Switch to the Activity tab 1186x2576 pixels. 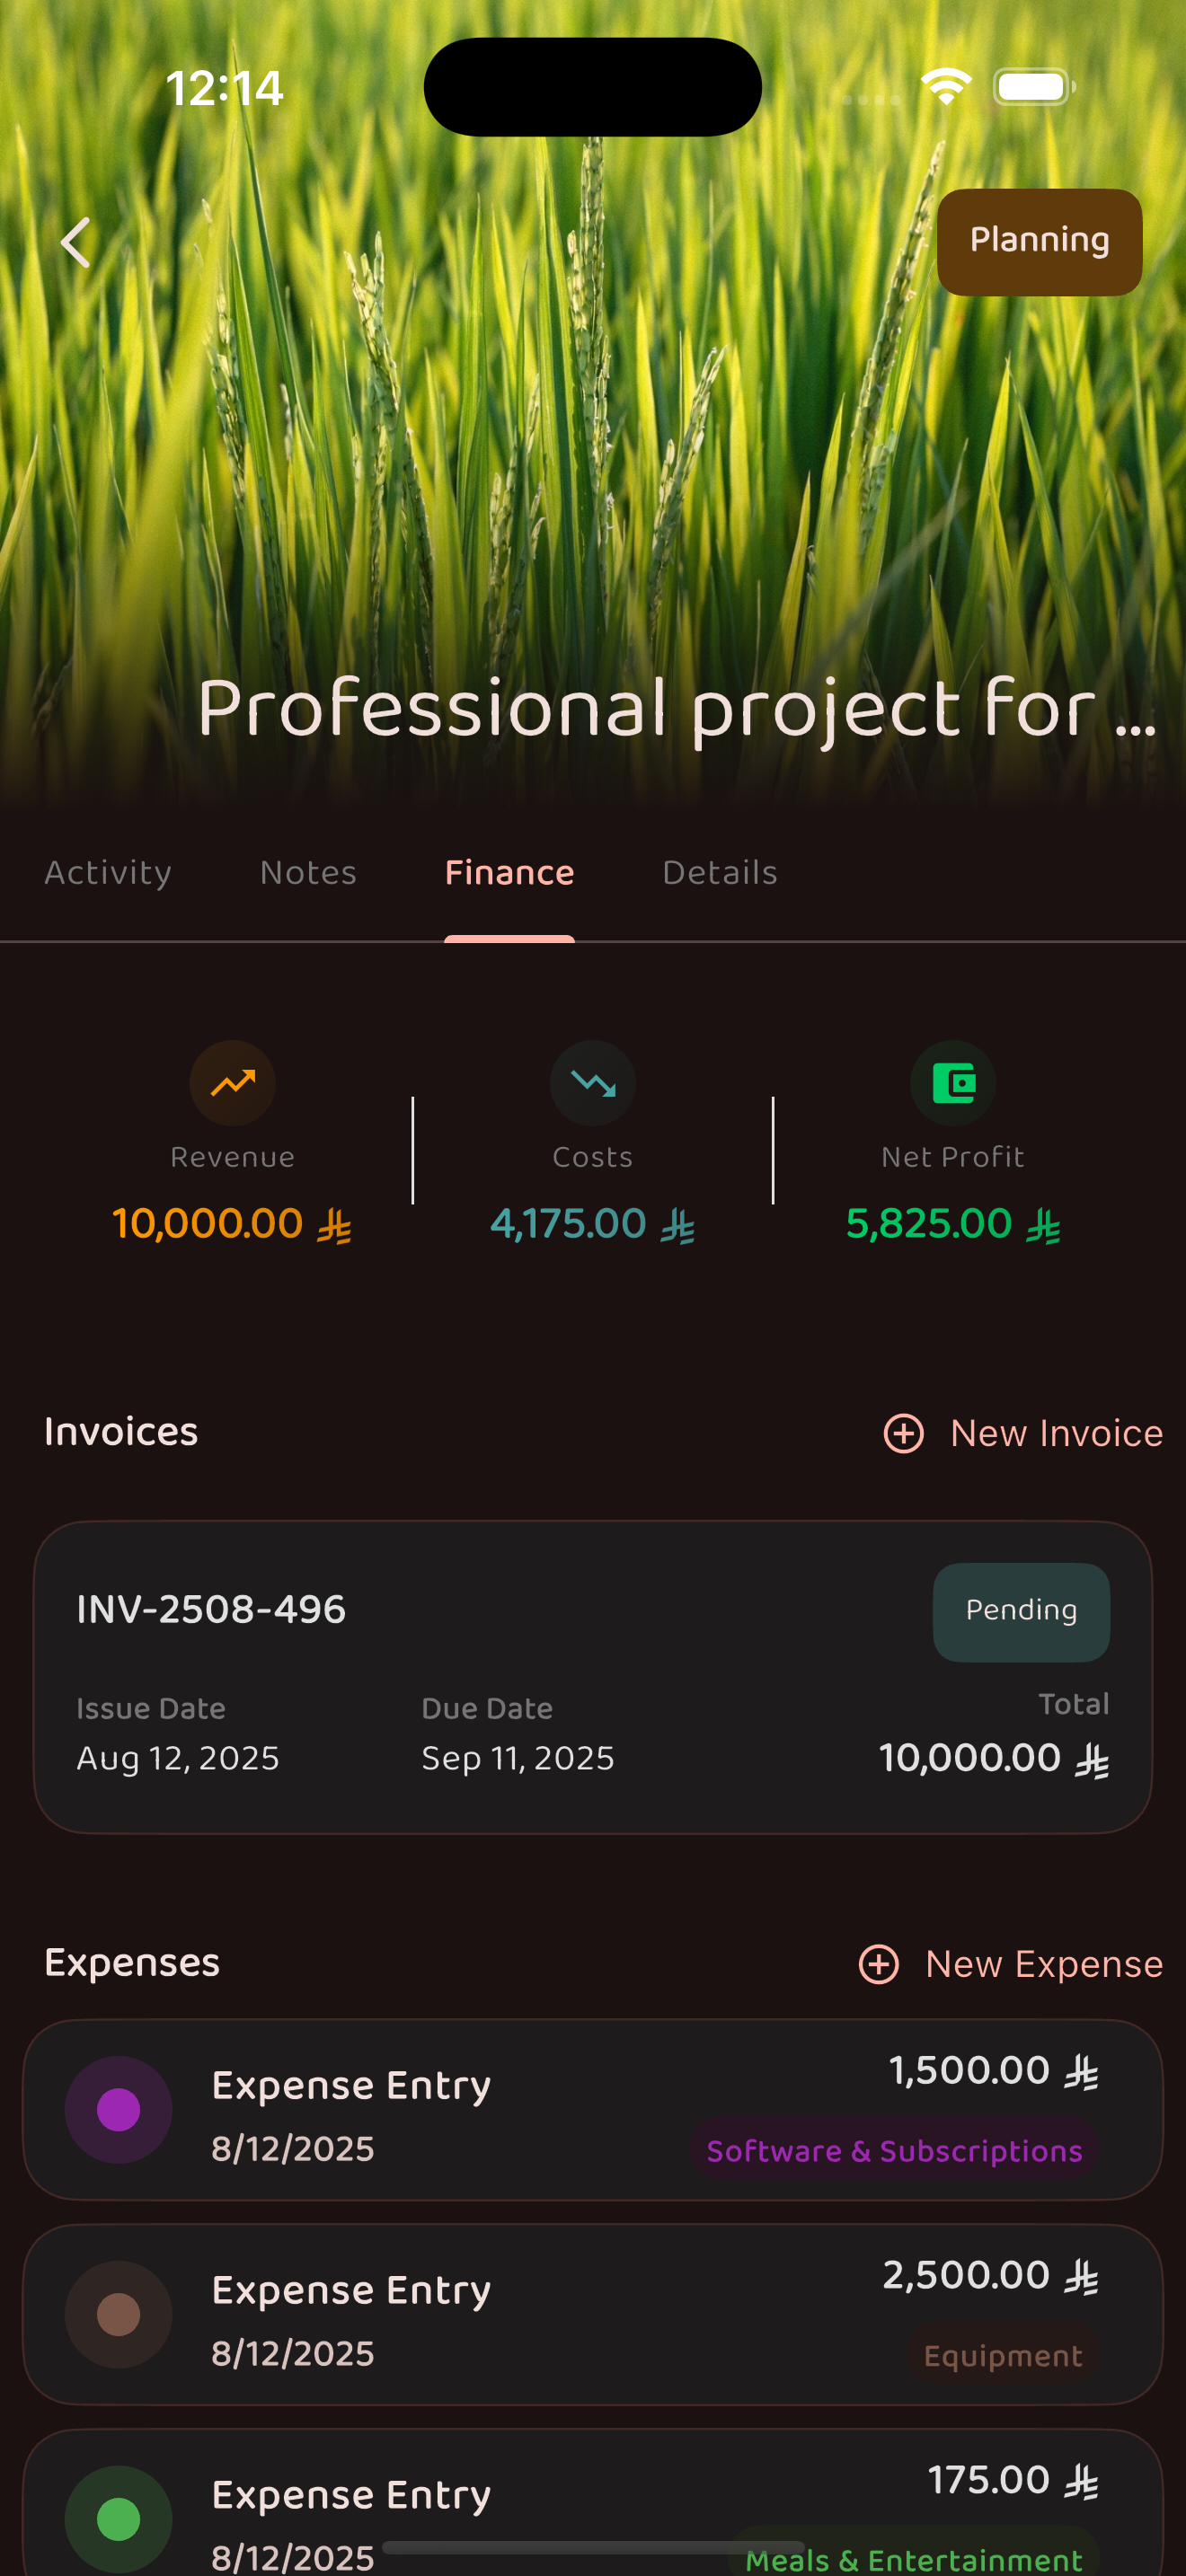click(108, 873)
